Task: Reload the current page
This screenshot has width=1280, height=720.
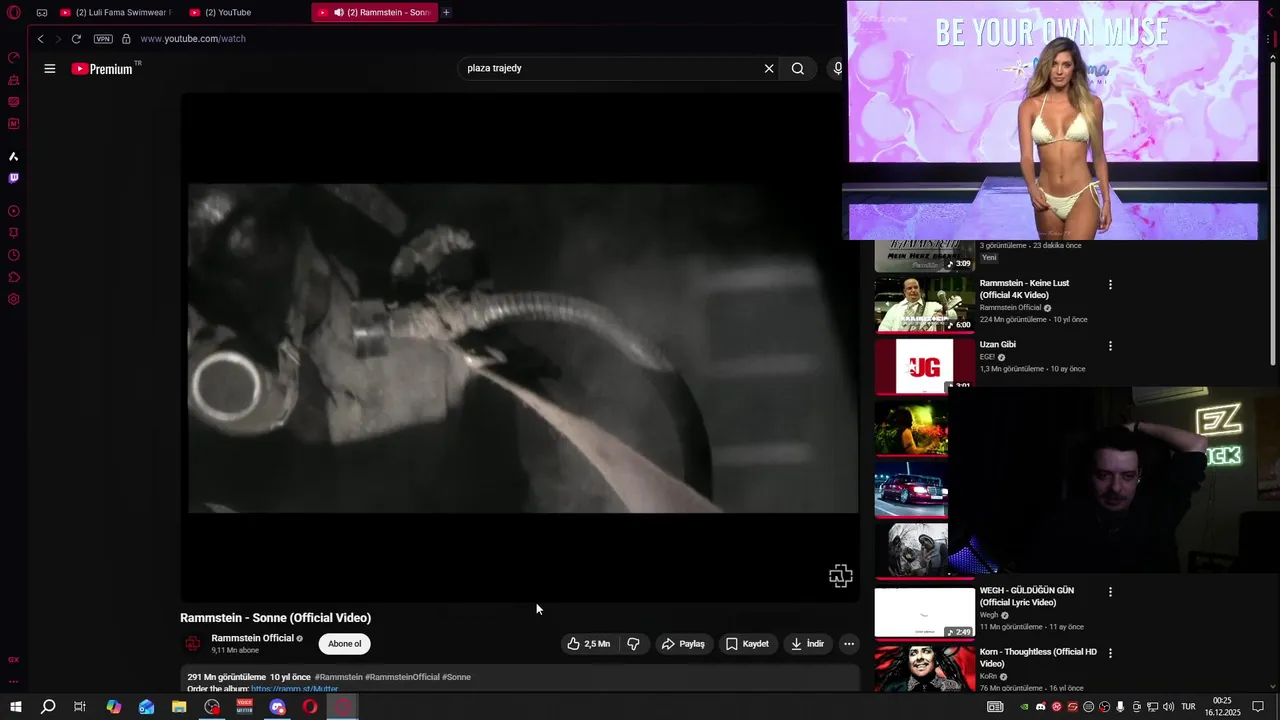Action: pos(76,39)
